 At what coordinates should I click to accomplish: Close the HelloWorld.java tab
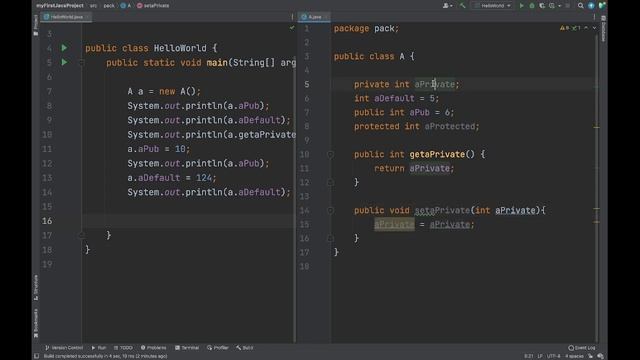(87, 17)
